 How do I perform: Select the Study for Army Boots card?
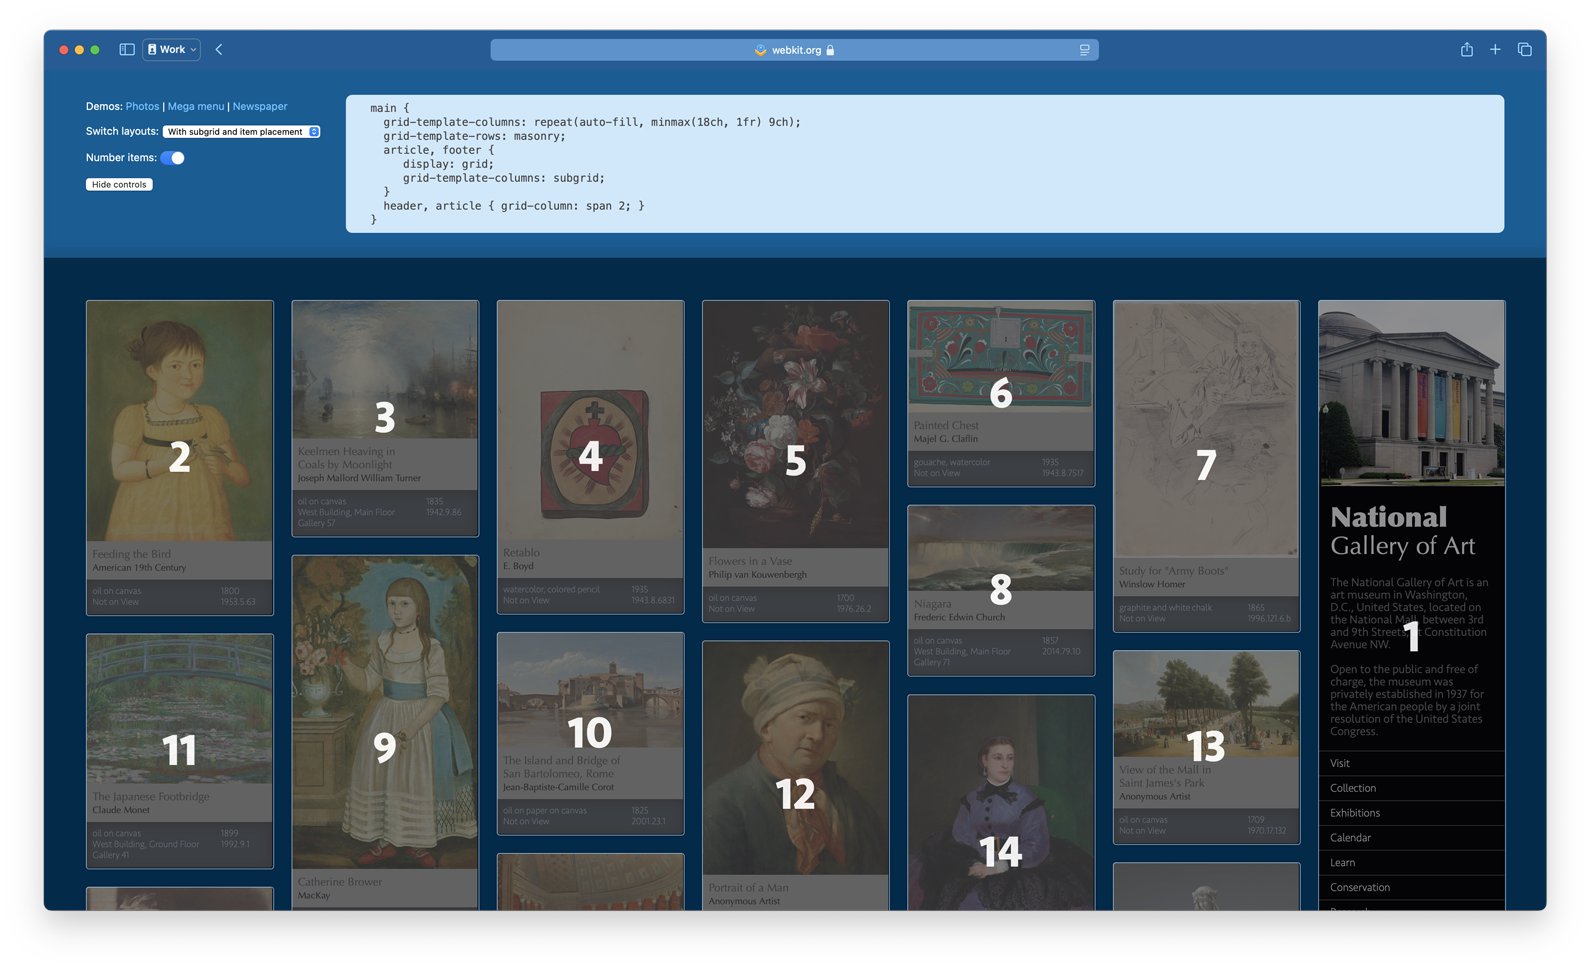tap(1206, 466)
